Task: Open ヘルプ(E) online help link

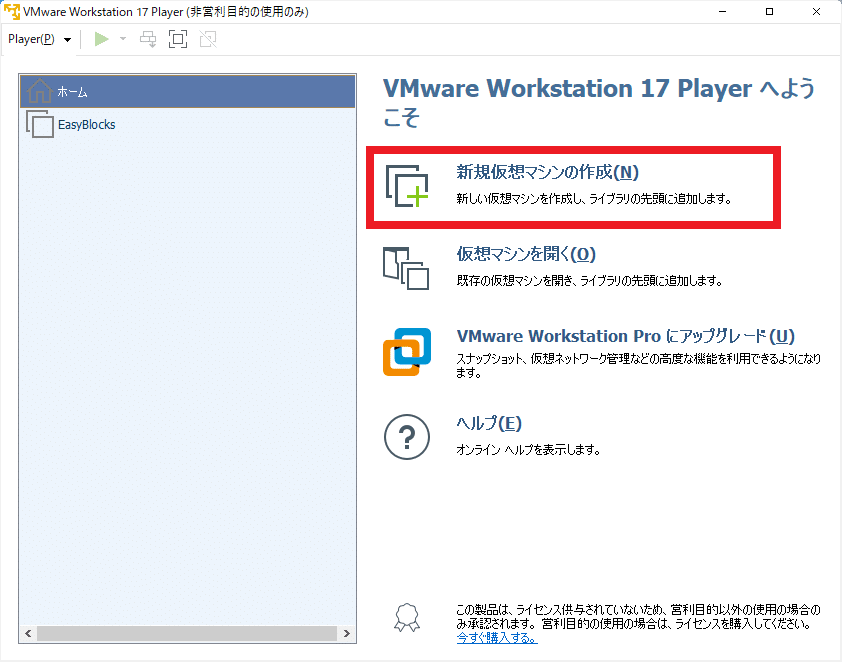Action: [x=489, y=424]
